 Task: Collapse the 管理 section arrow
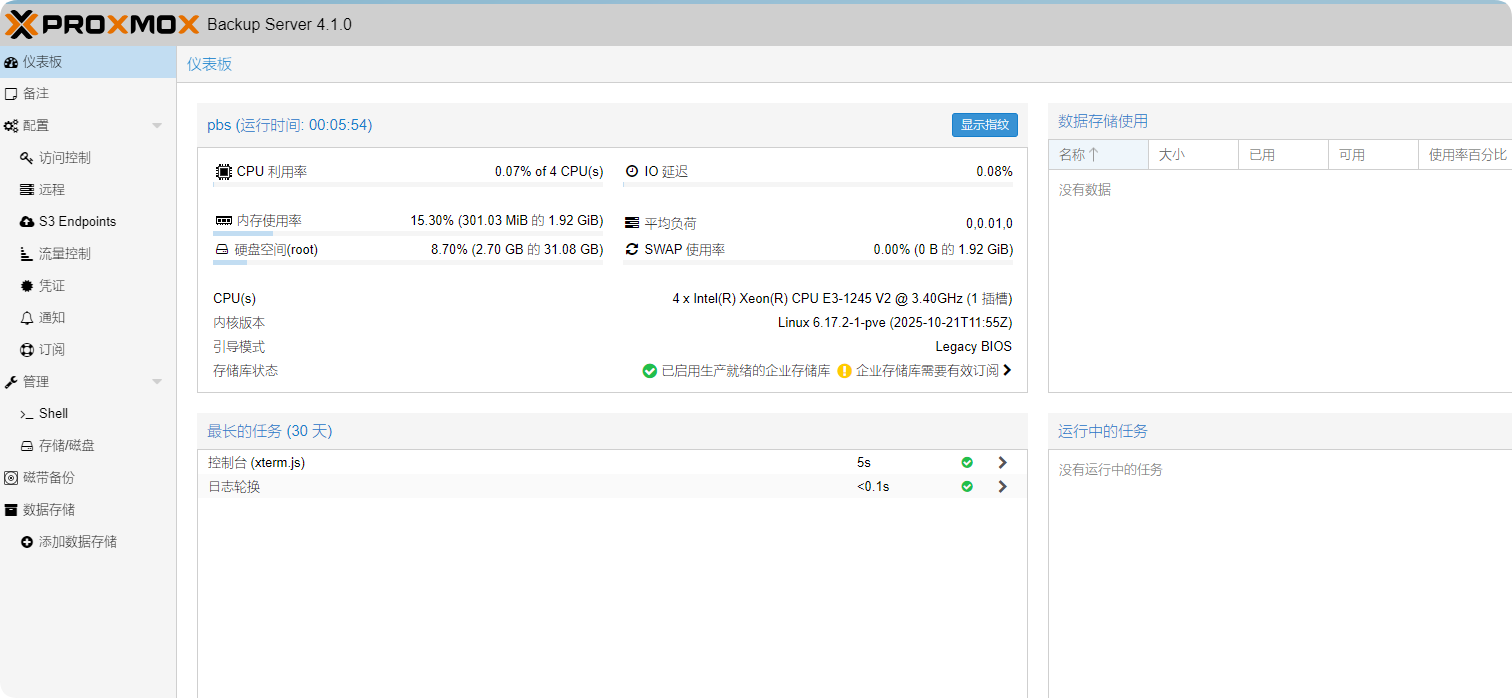point(157,382)
